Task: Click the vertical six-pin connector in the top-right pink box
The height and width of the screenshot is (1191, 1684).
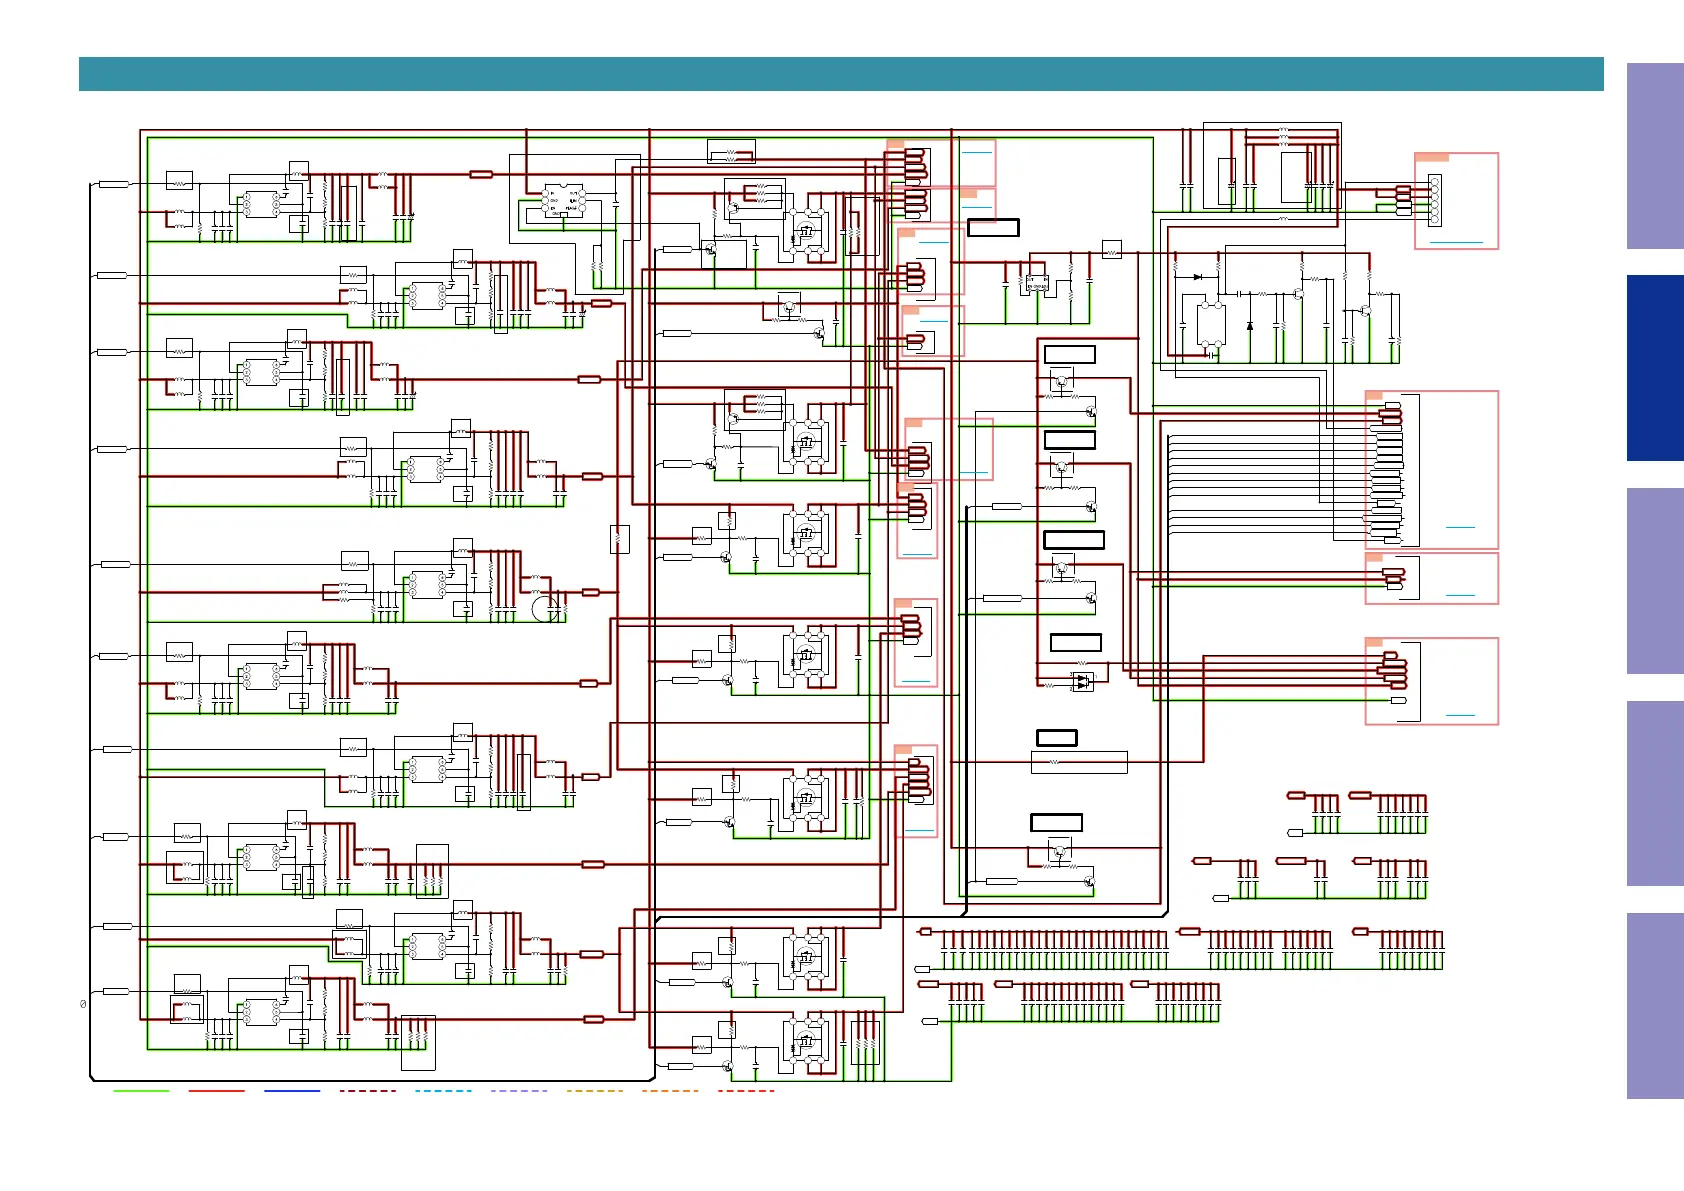Action: pos(1435,200)
